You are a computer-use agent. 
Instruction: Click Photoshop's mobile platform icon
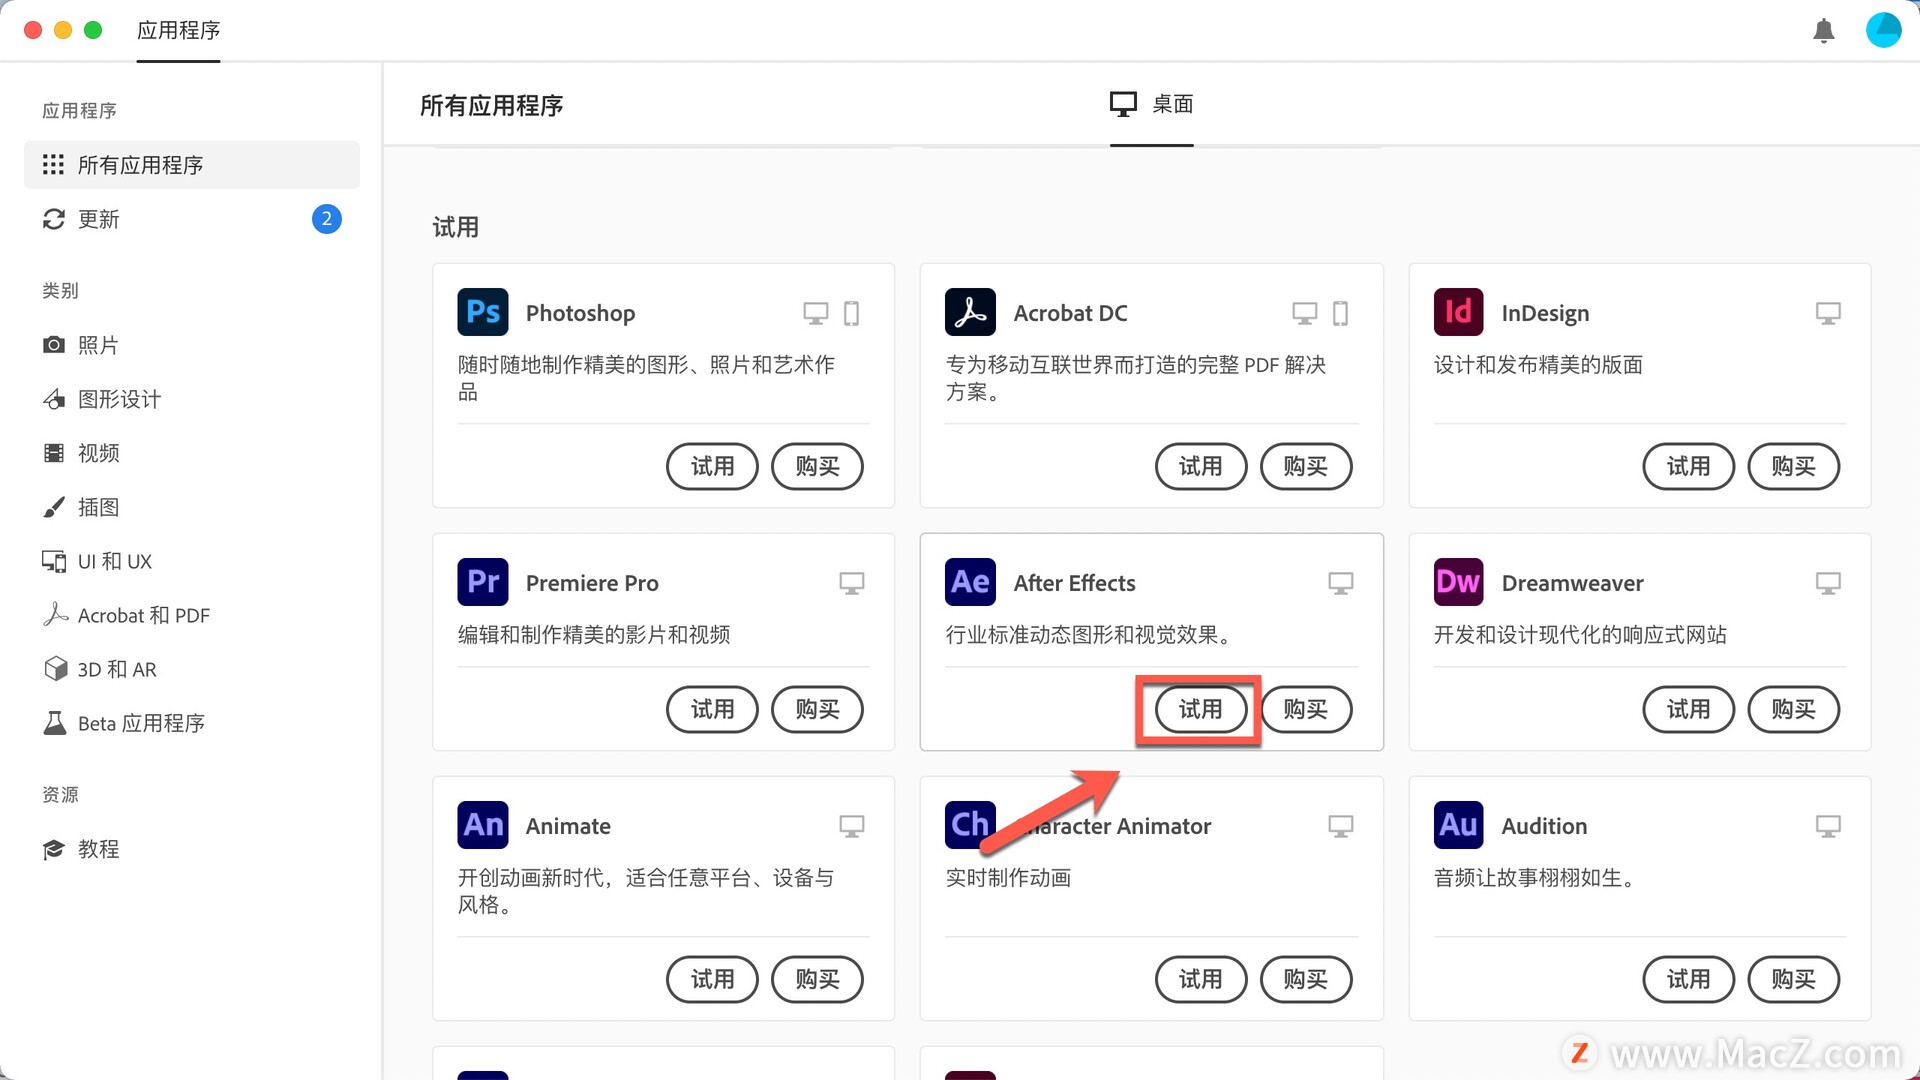(851, 314)
